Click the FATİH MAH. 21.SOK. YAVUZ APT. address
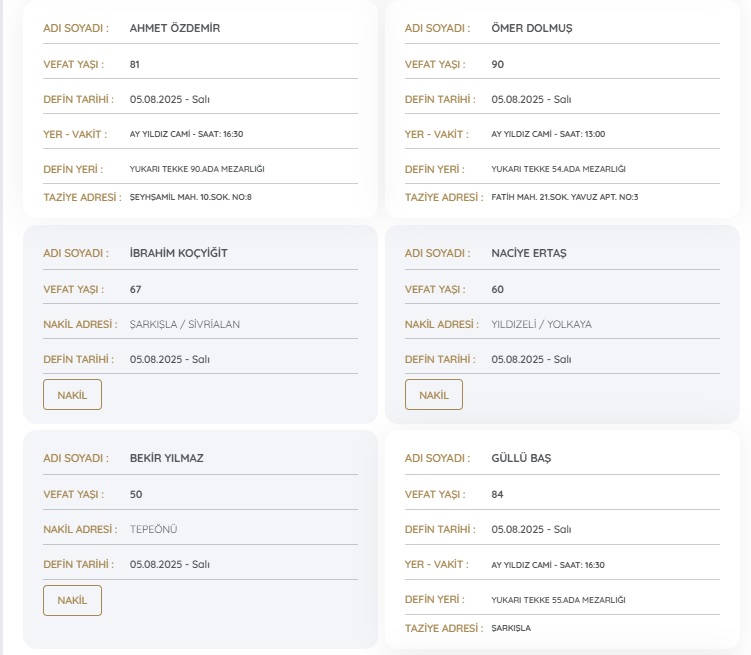Image resolution: width=751 pixels, height=655 pixels. [x=565, y=197]
